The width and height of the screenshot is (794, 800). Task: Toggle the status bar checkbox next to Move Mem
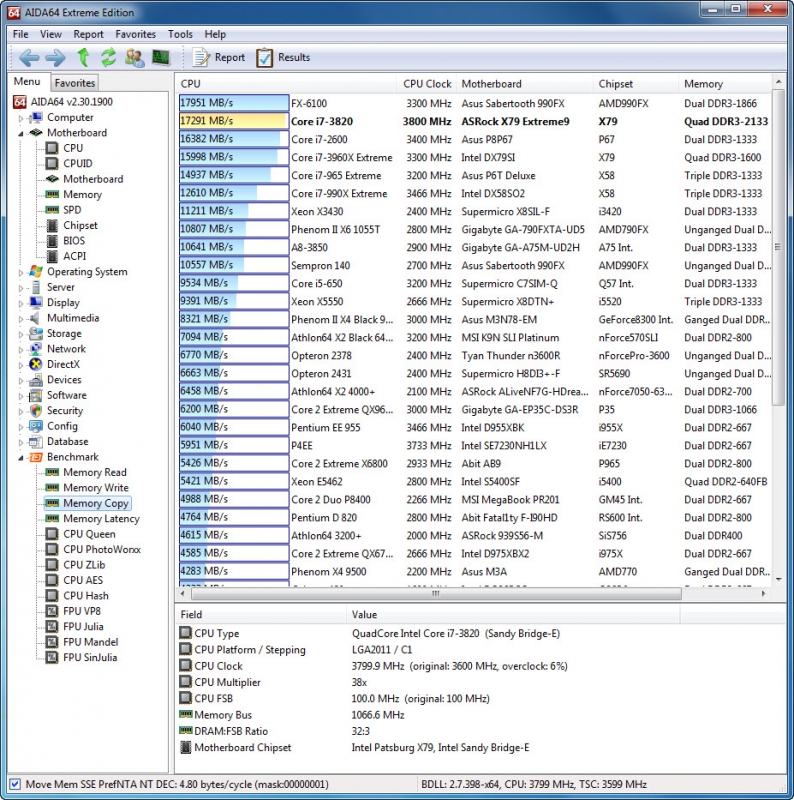(15, 784)
